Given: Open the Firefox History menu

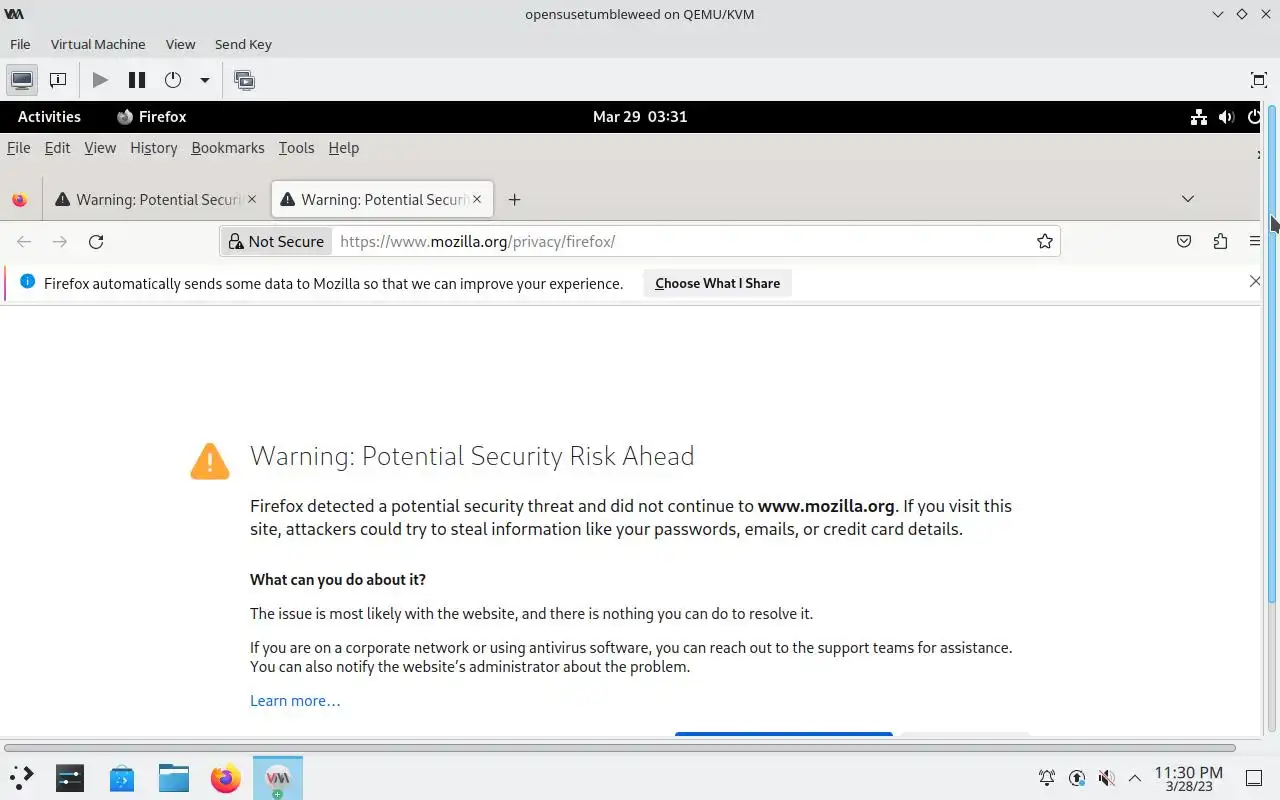Looking at the screenshot, I should (x=153, y=147).
